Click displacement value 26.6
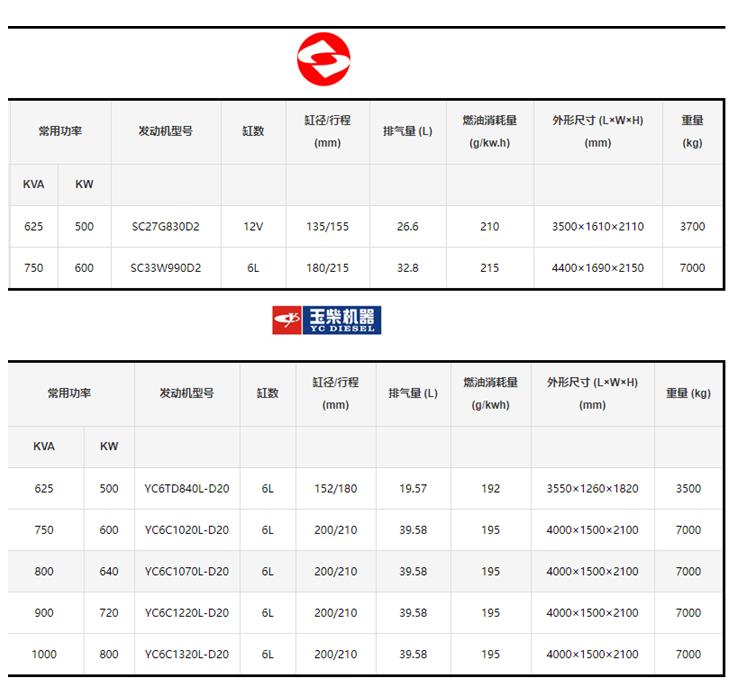Screen dimensions: 745x691 (408, 226)
